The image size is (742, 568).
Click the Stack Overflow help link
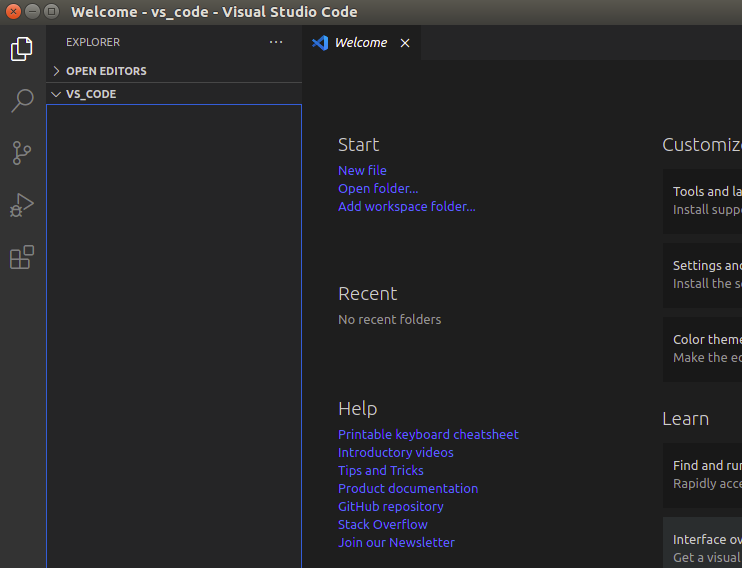383,525
